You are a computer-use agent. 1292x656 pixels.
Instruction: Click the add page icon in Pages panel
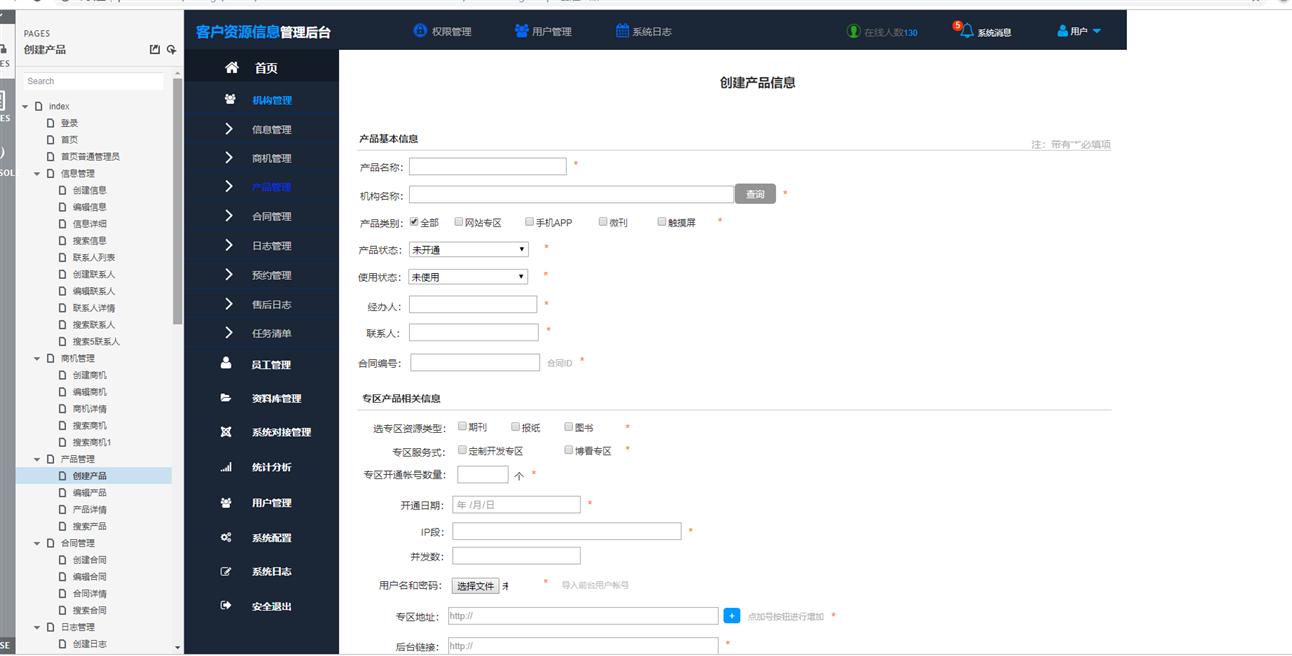(171, 49)
